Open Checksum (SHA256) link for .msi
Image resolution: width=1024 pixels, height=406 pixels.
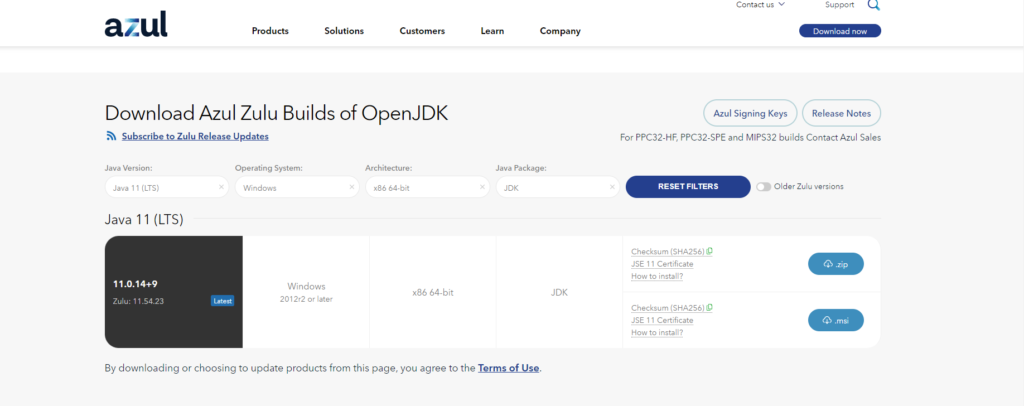tap(667, 308)
